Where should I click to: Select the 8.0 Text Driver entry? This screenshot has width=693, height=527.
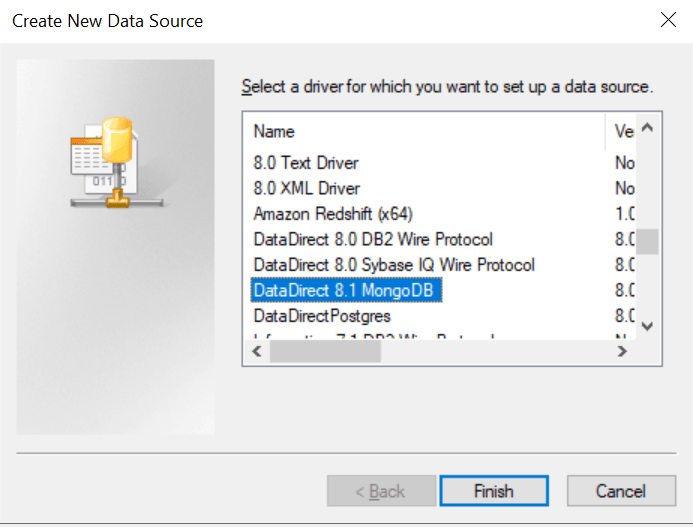(306, 162)
